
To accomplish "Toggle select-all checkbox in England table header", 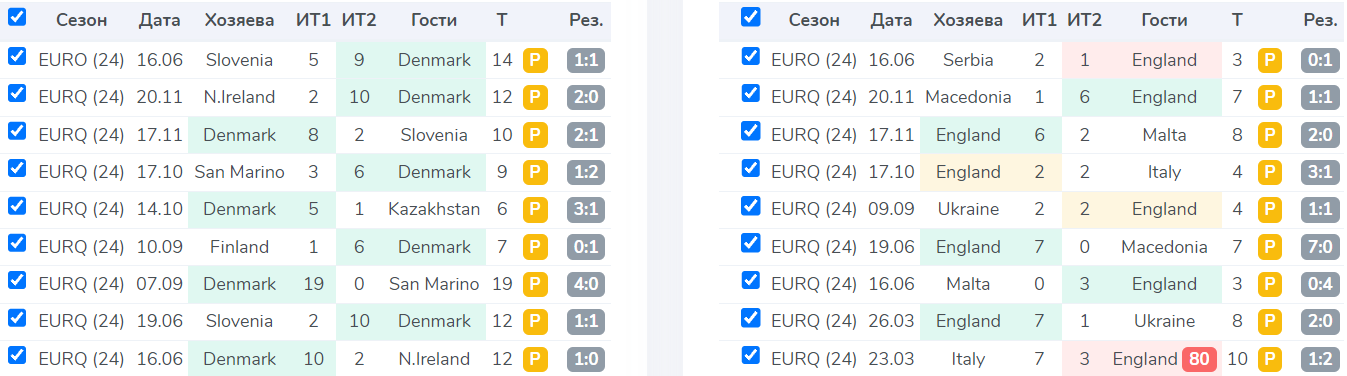I will (x=750, y=17).
